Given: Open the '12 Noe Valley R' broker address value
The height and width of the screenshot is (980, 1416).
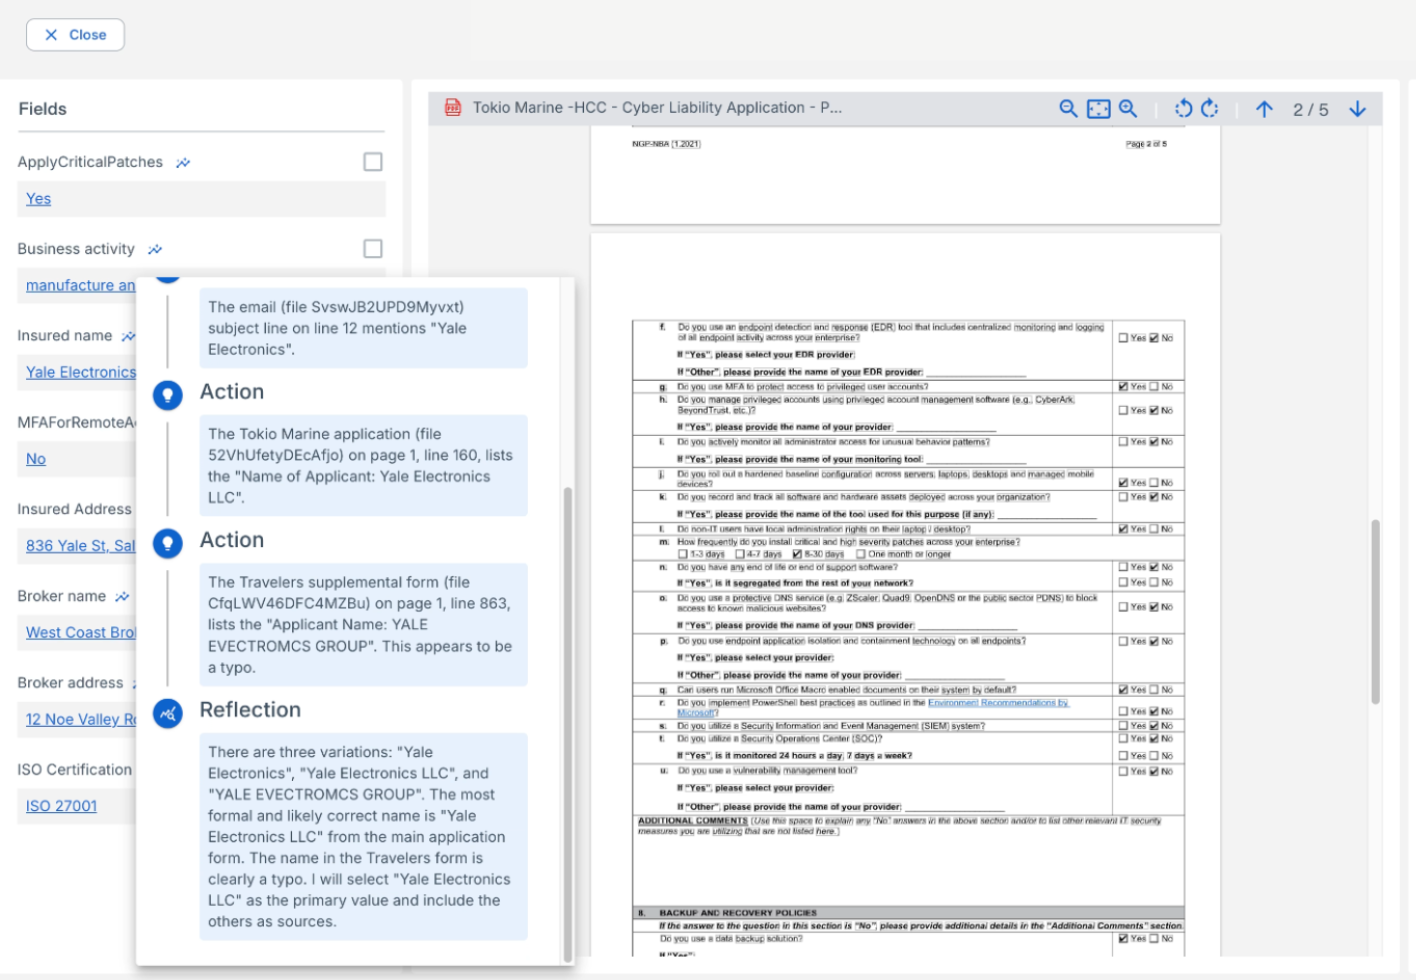Looking at the screenshot, I should tap(80, 719).
